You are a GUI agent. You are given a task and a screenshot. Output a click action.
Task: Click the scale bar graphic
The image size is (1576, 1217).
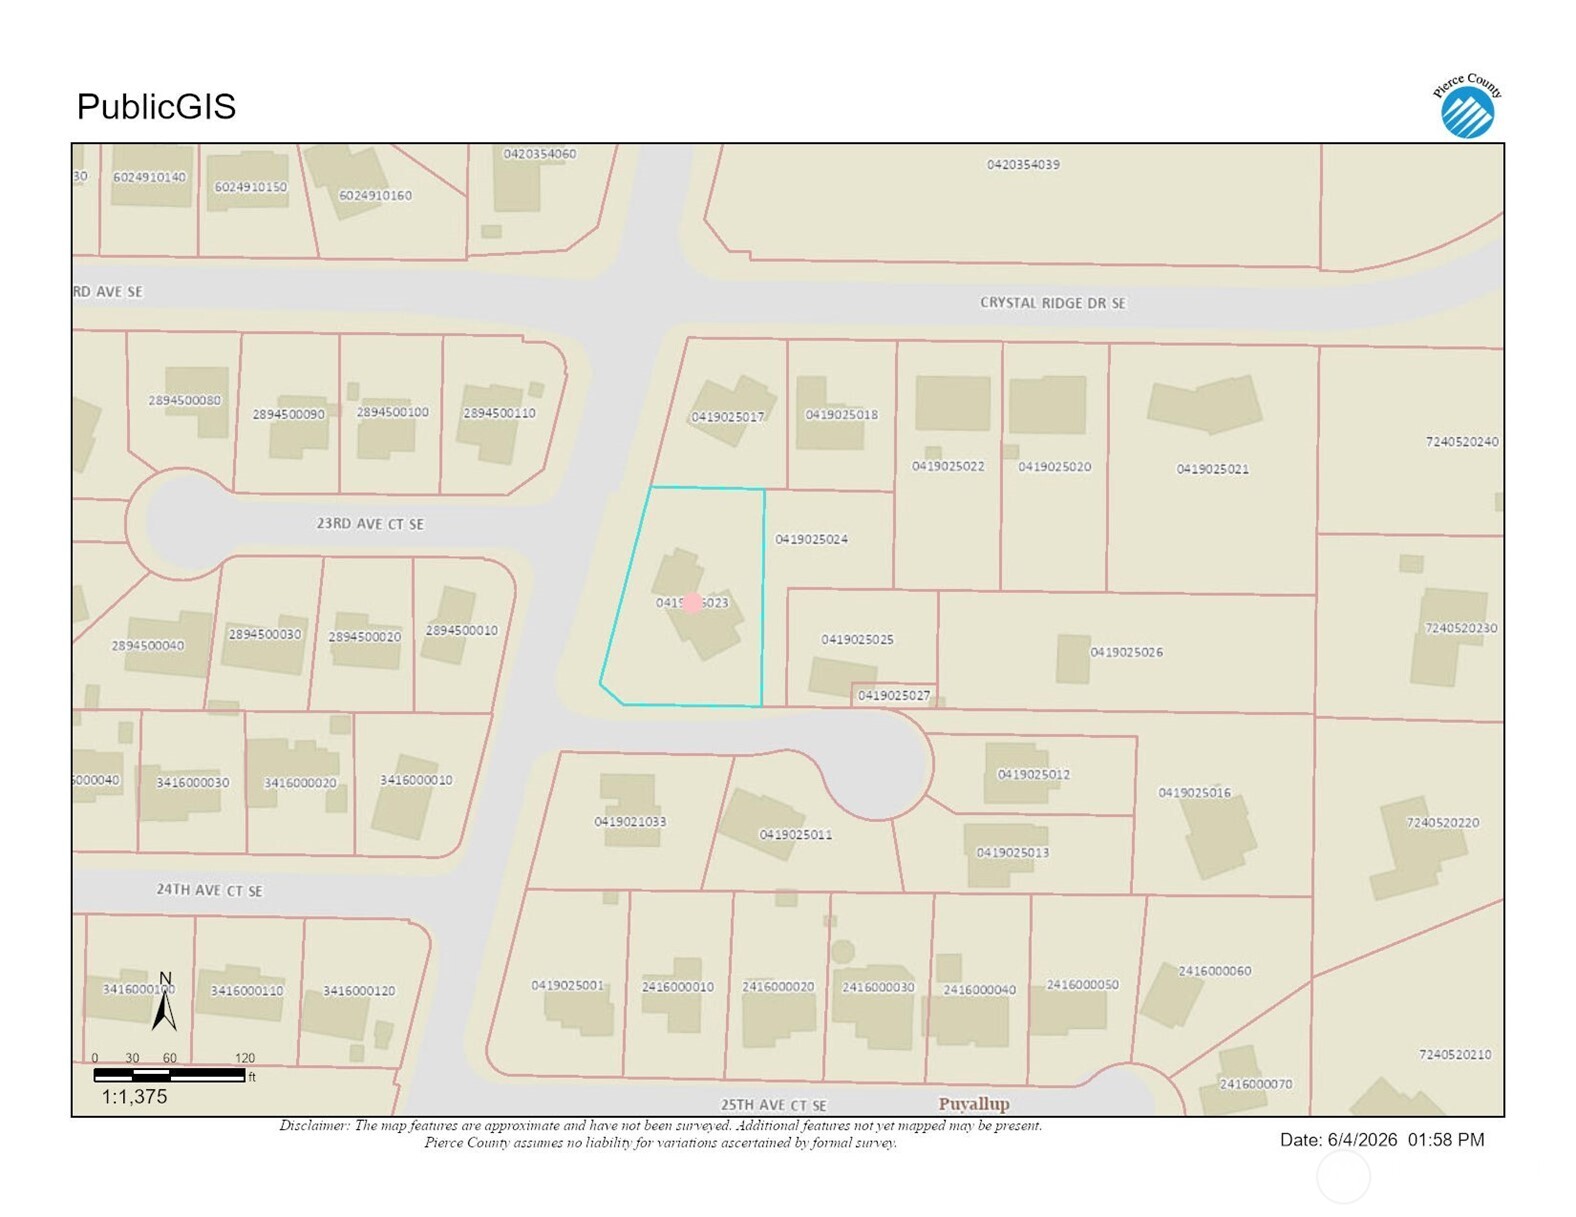(x=170, y=1075)
